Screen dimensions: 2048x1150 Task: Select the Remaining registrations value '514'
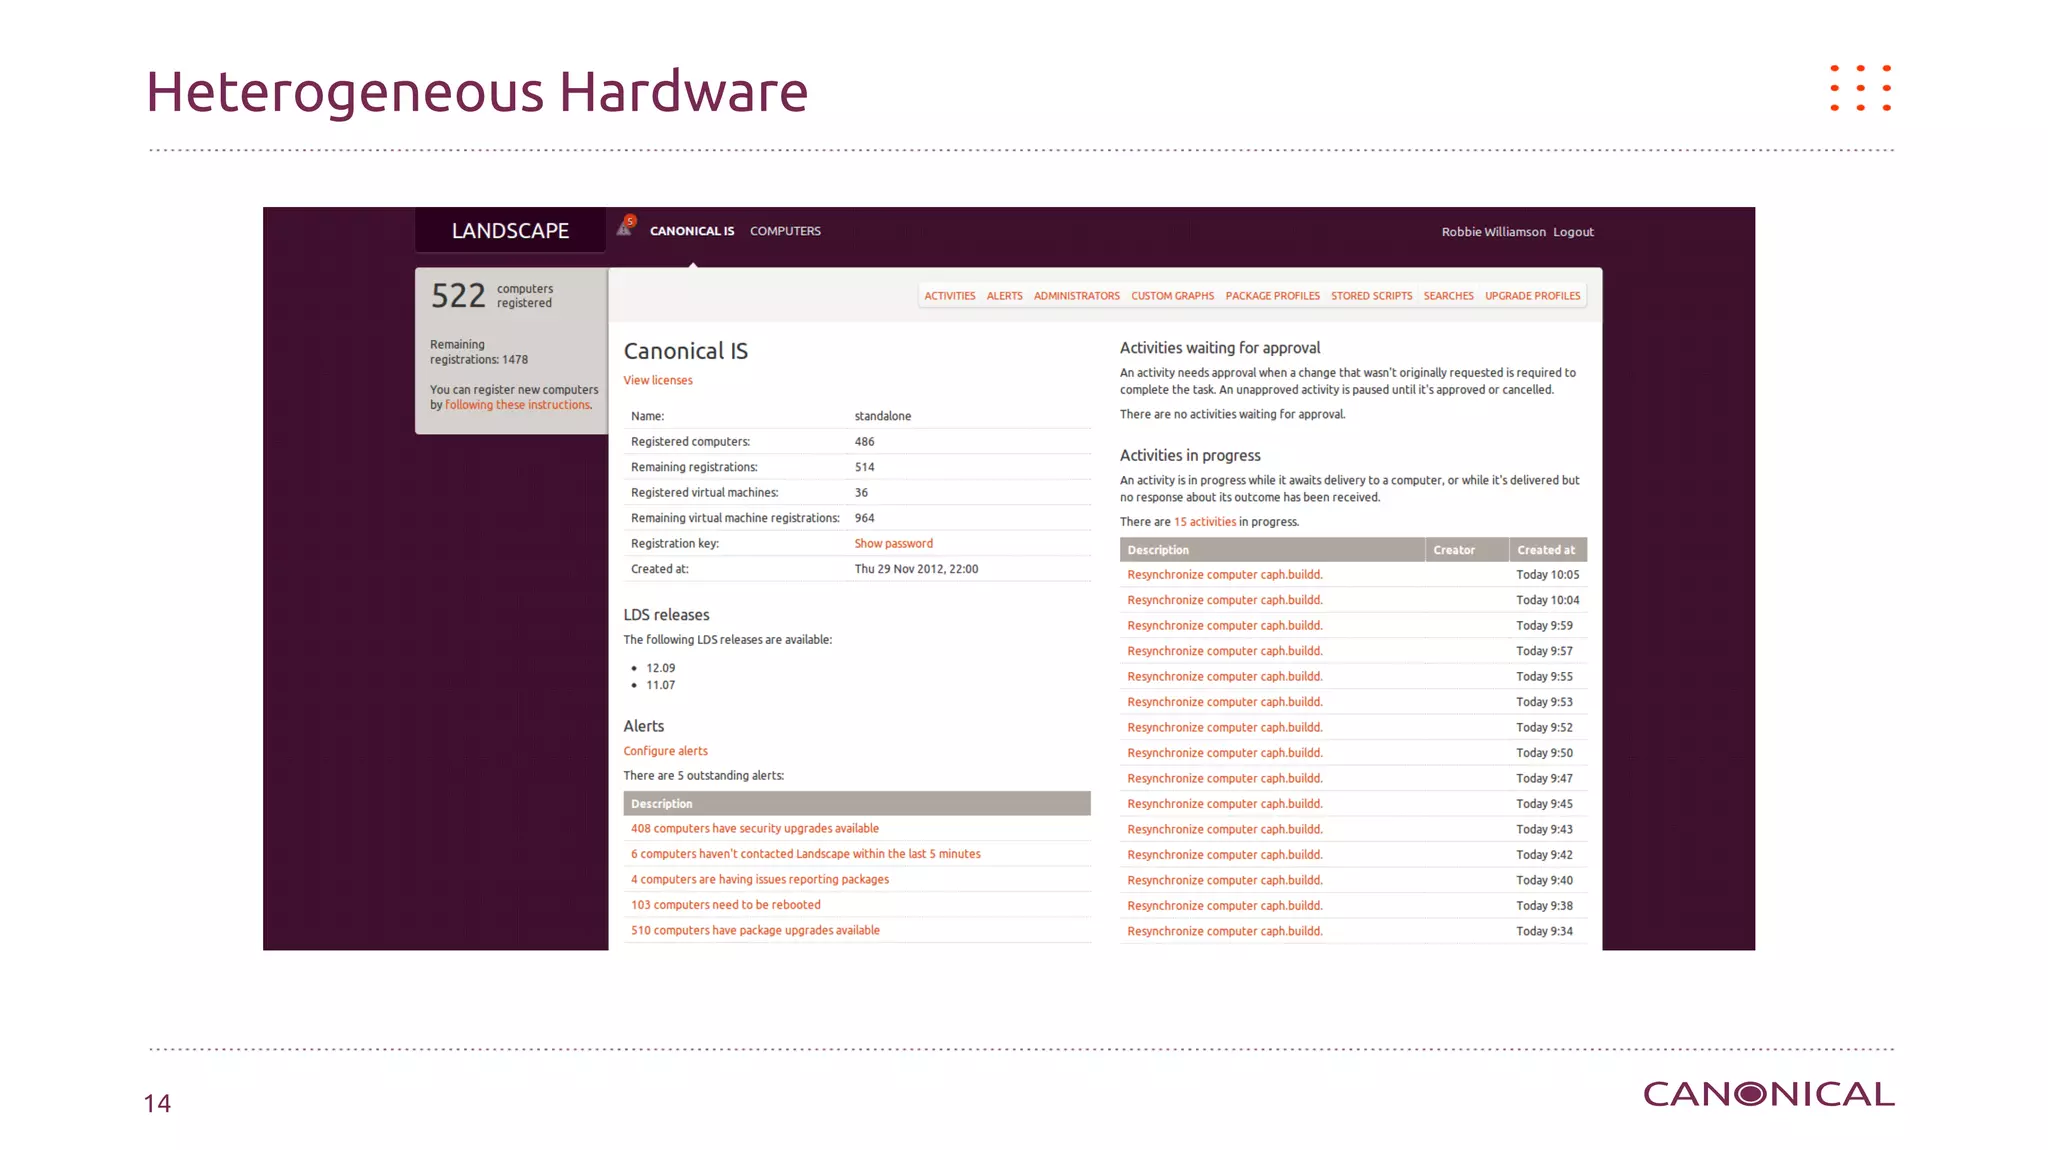point(864,467)
